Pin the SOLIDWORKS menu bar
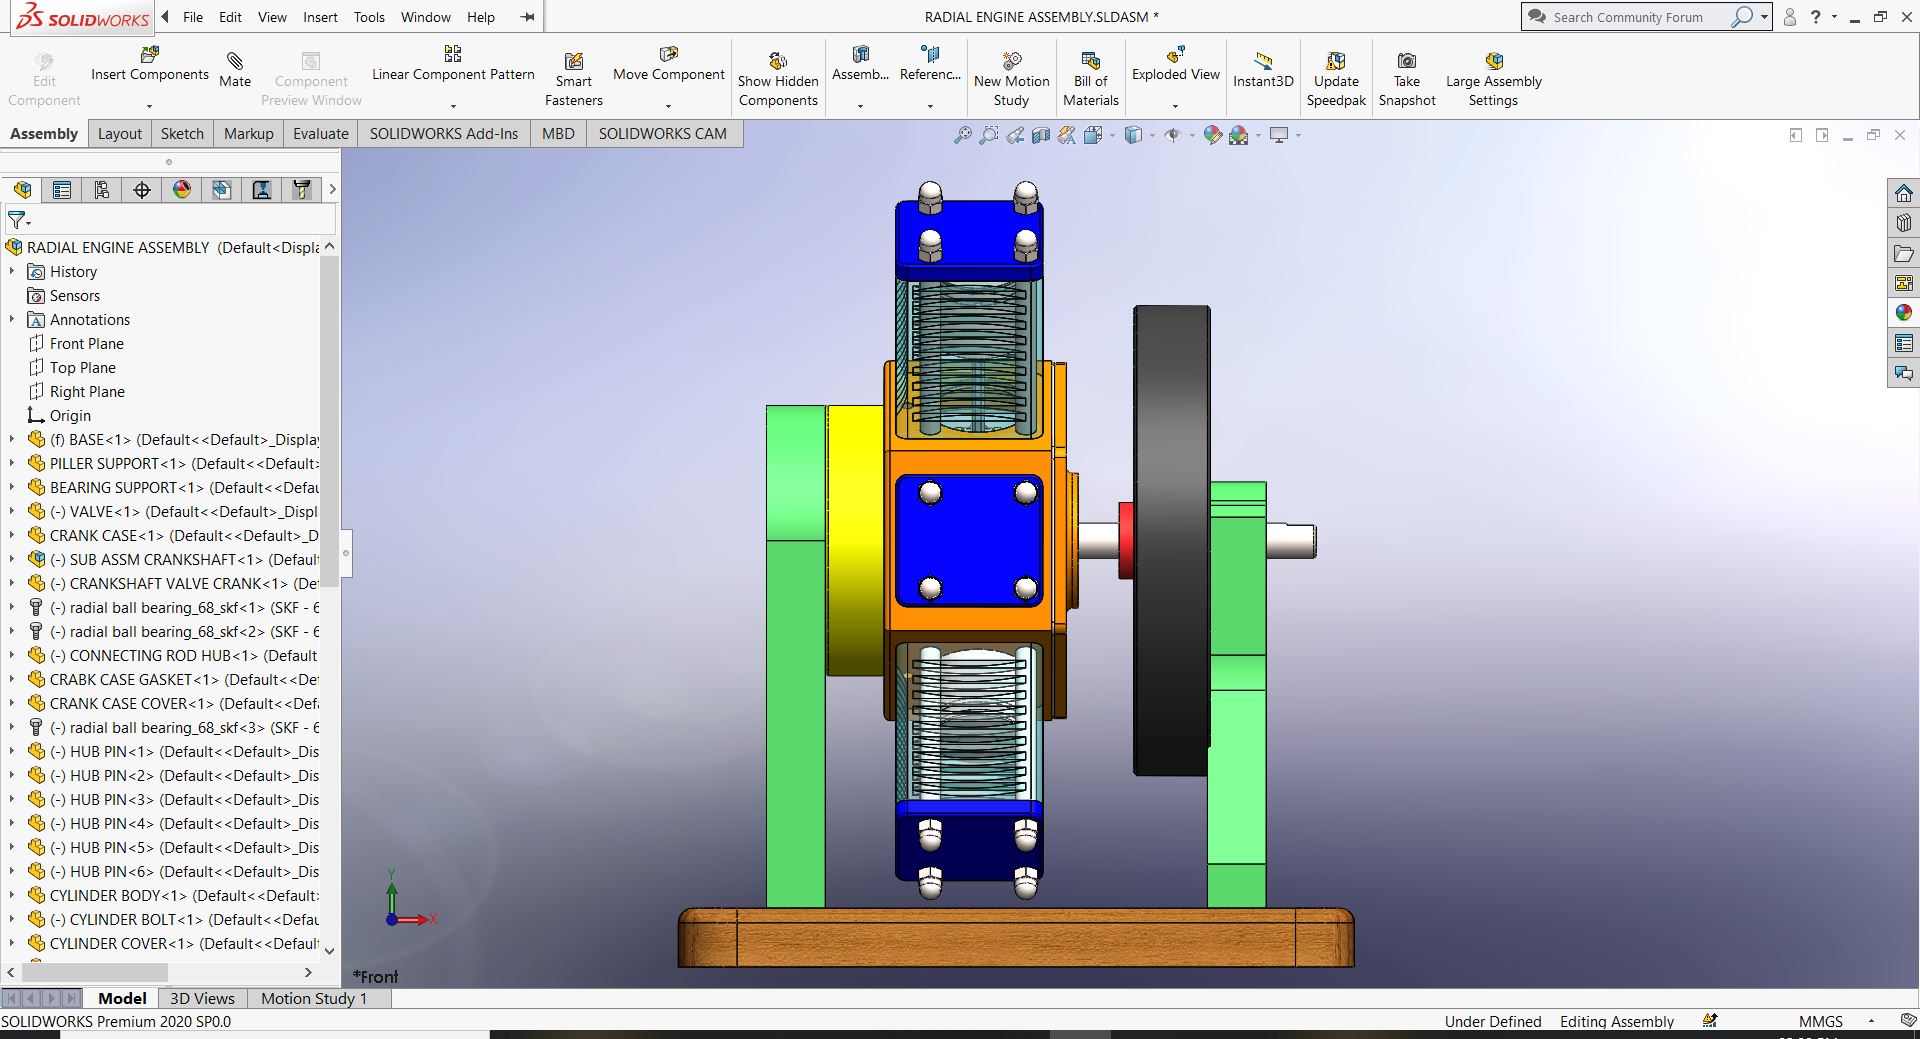1920x1039 pixels. [528, 17]
